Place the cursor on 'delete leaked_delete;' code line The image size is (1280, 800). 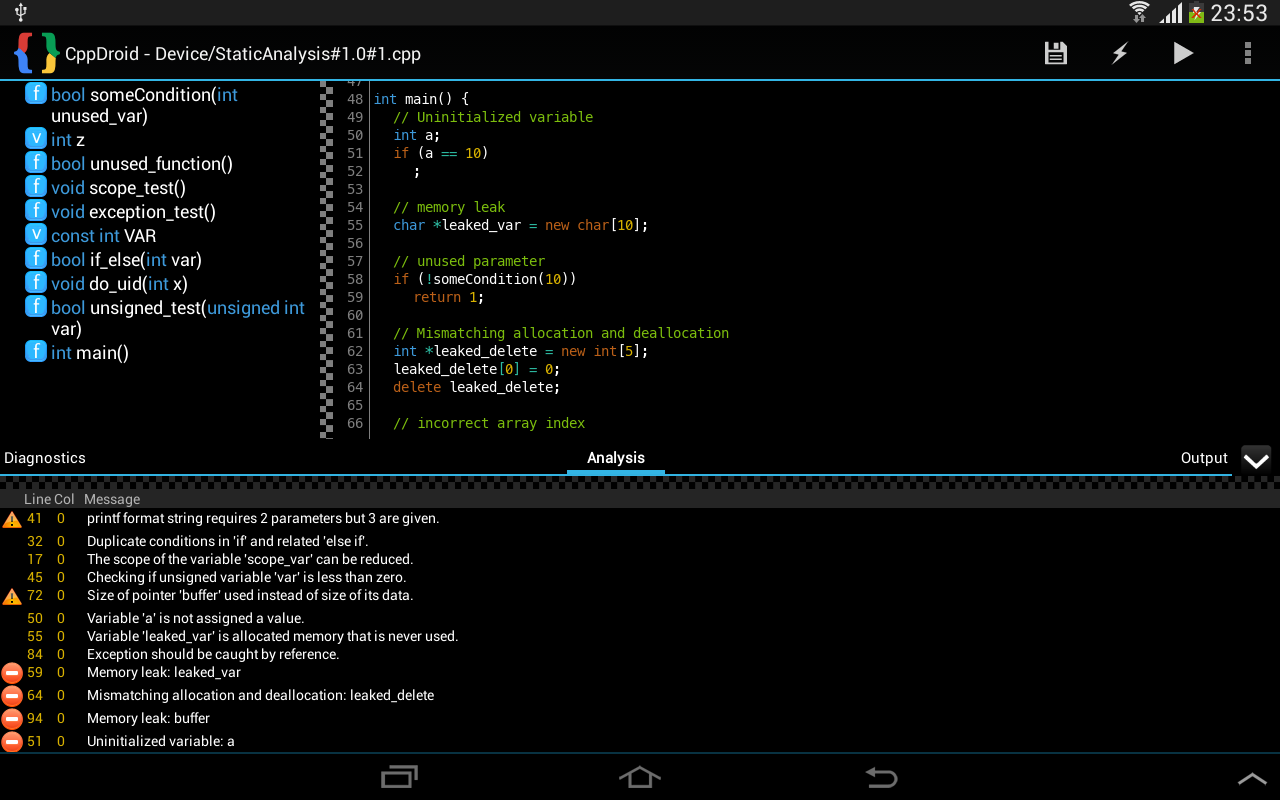coord(476,387)
